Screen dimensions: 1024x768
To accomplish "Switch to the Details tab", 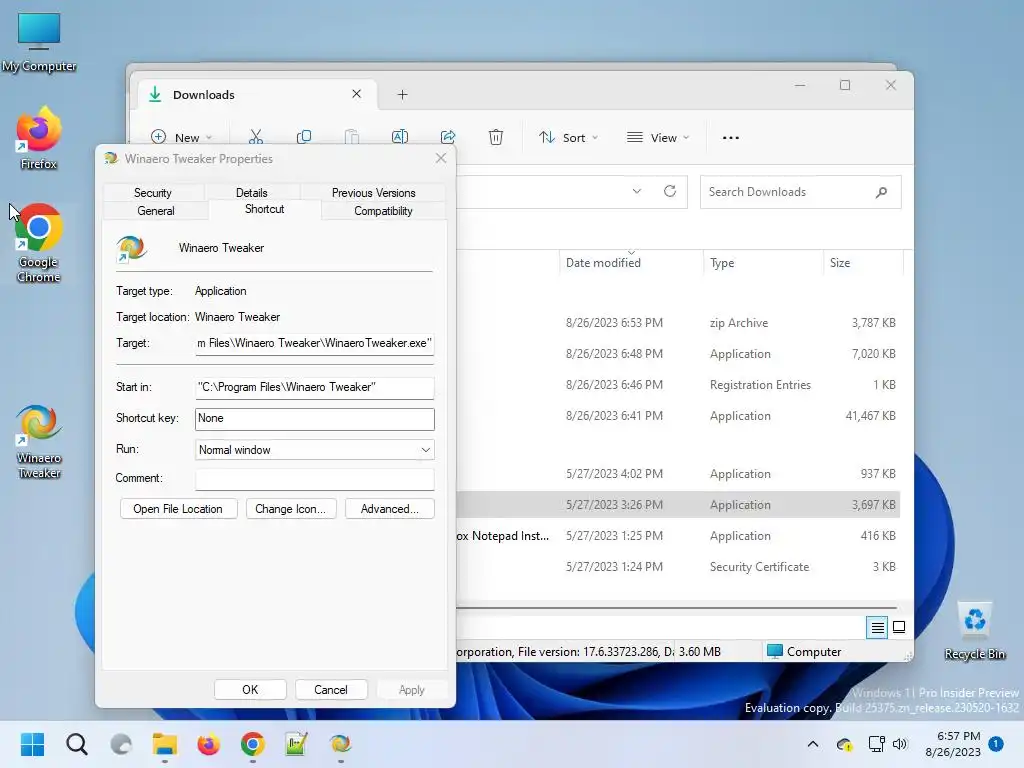I will pos(251,193).
